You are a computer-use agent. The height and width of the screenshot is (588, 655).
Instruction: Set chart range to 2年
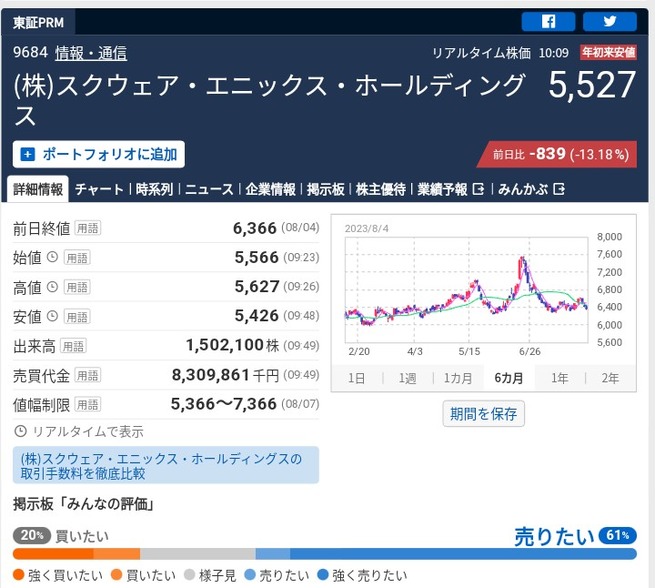point(610,378)
